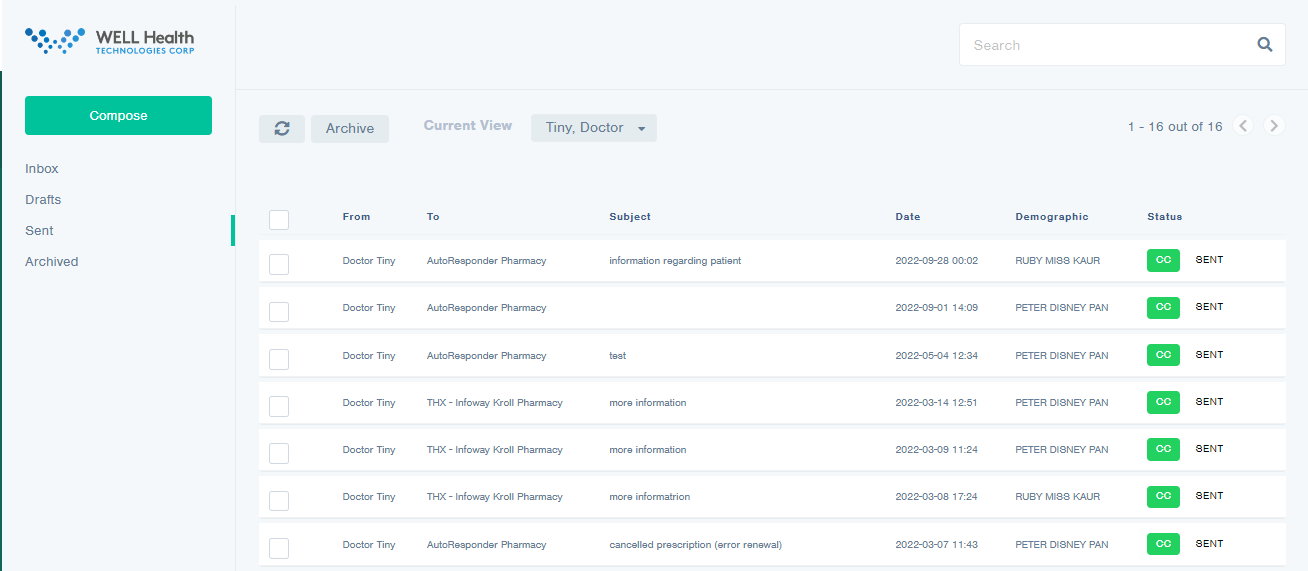
Task: Tick the select-all checkbox in the header
Action: (x=279, y=220)
